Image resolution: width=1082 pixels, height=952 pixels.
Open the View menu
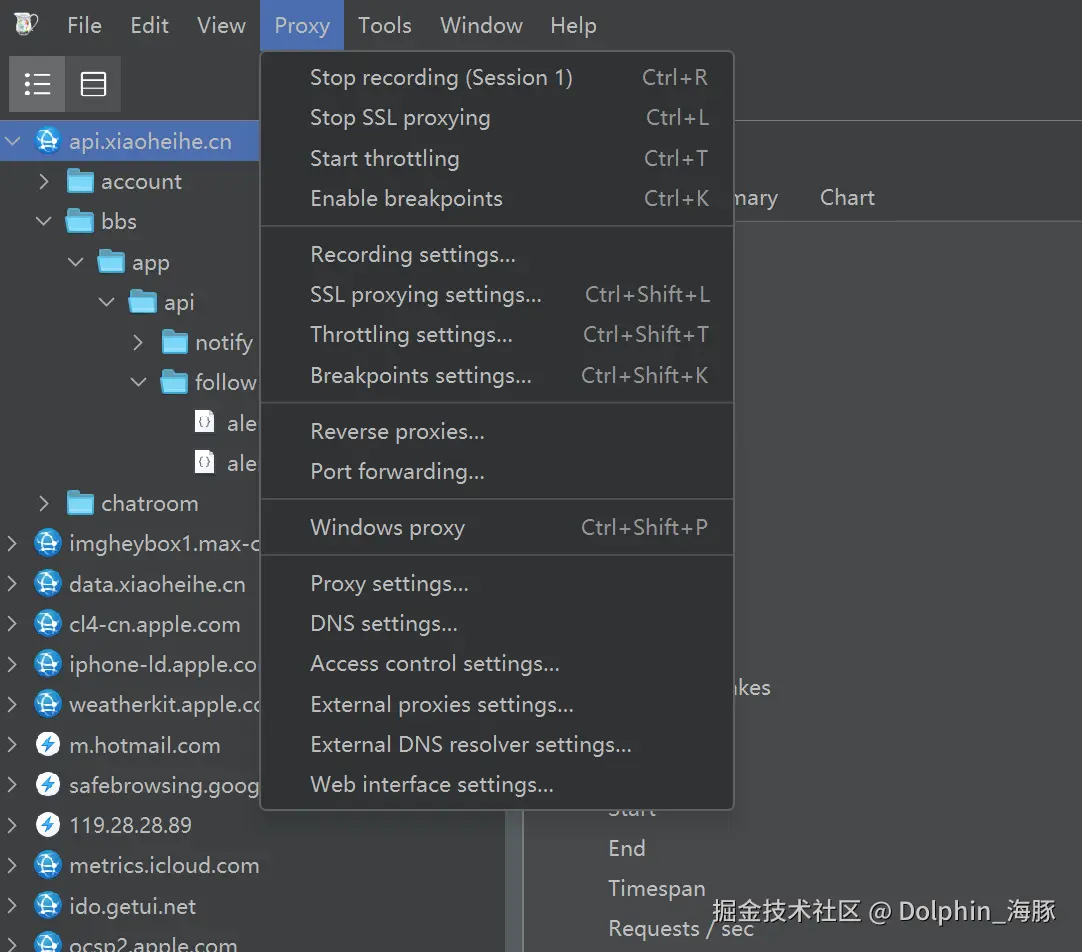point(221,26)
